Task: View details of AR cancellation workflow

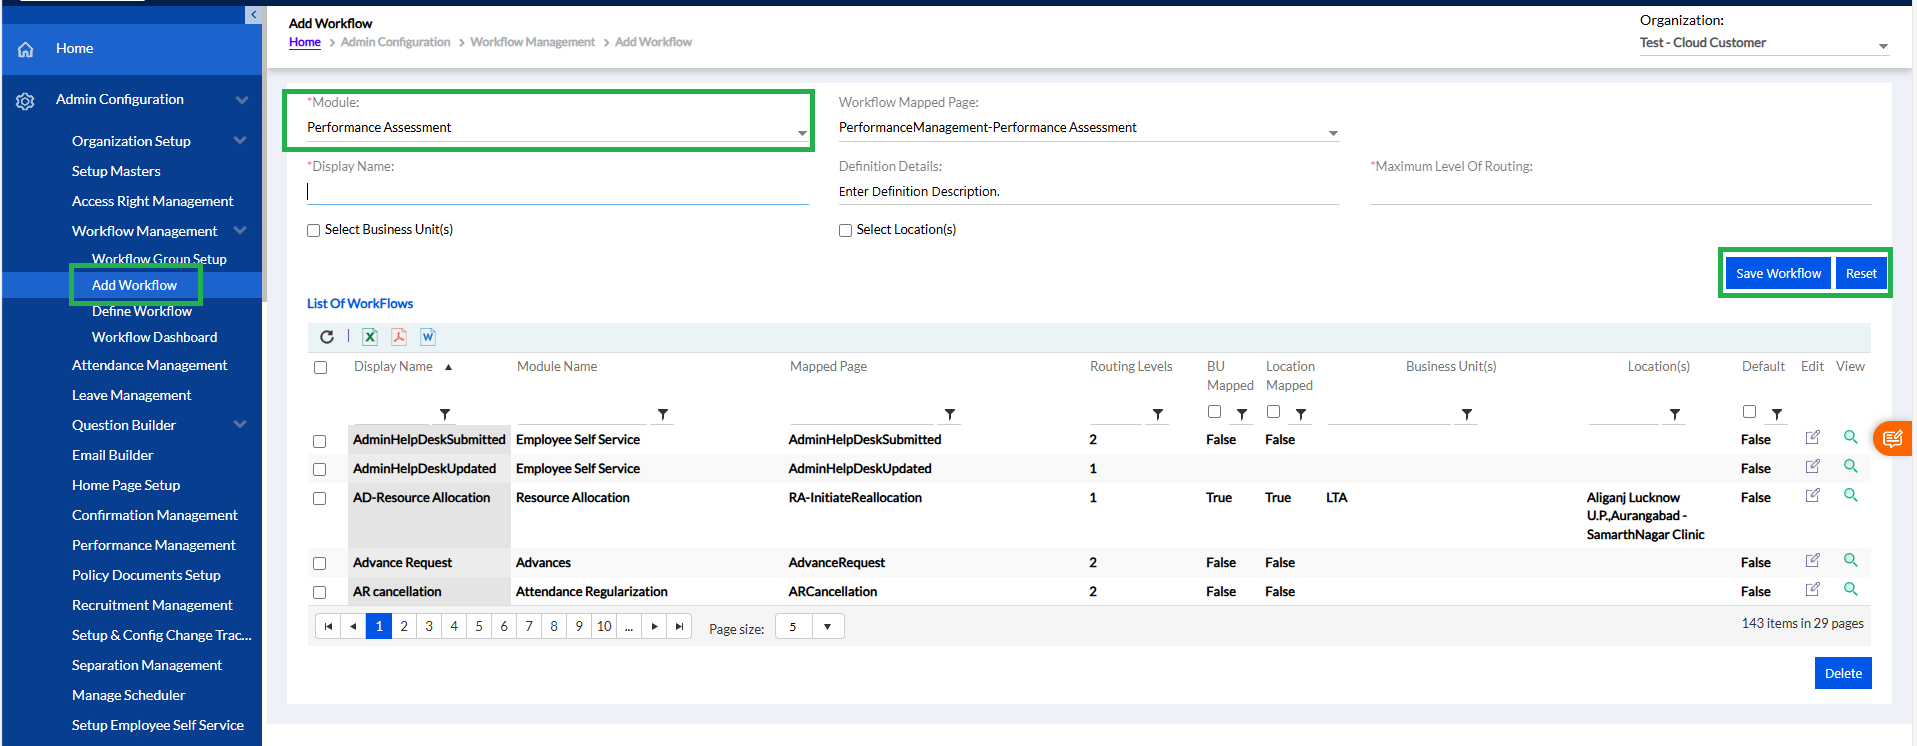Action: point(1850,590)
